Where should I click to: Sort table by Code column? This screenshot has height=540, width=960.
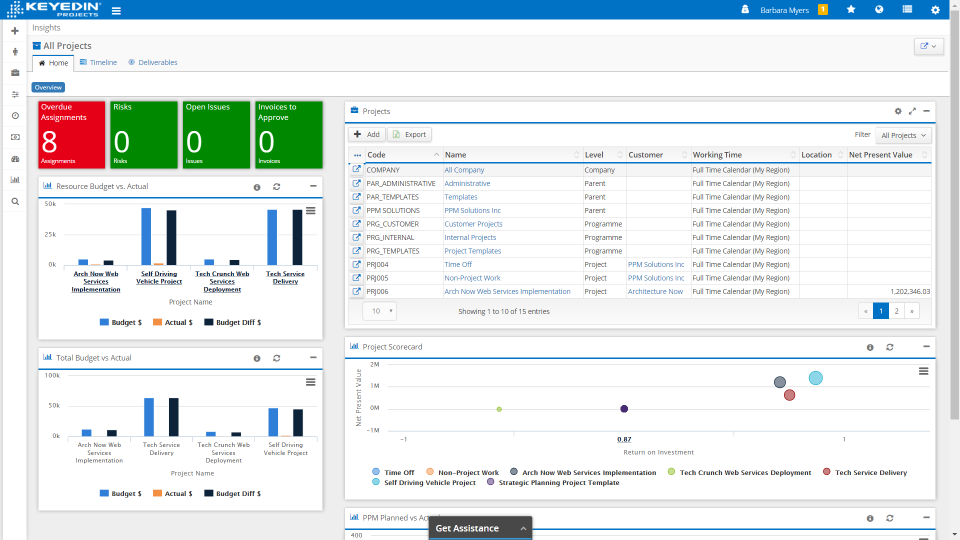tap(403, 155)
